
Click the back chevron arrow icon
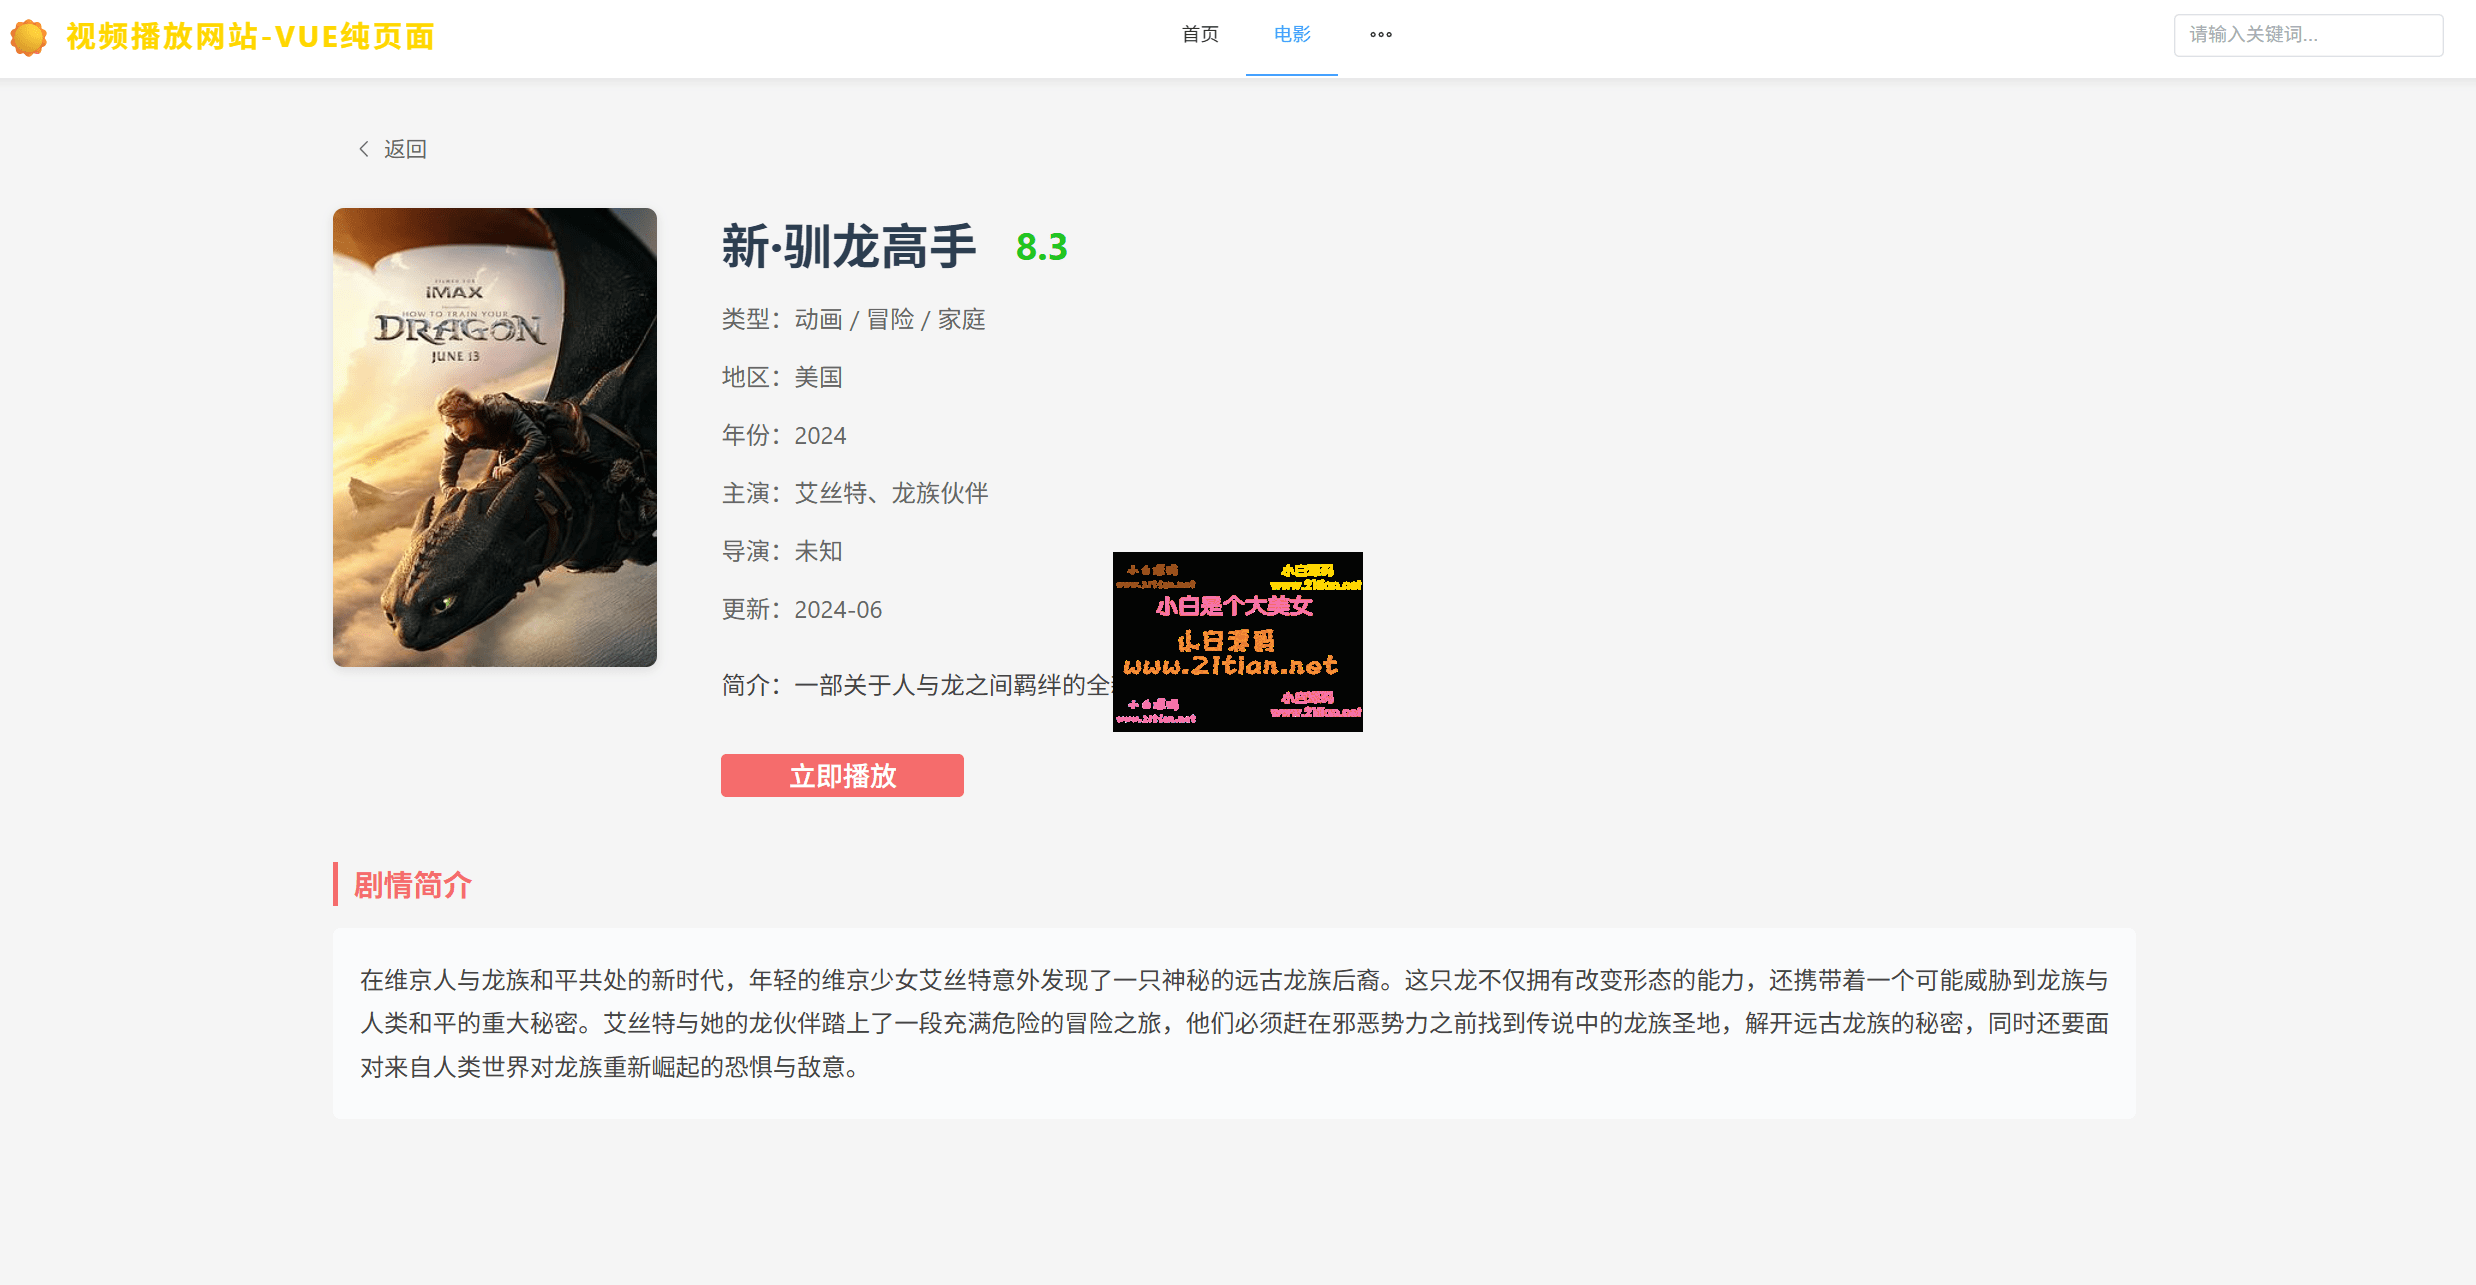[364, 149]
